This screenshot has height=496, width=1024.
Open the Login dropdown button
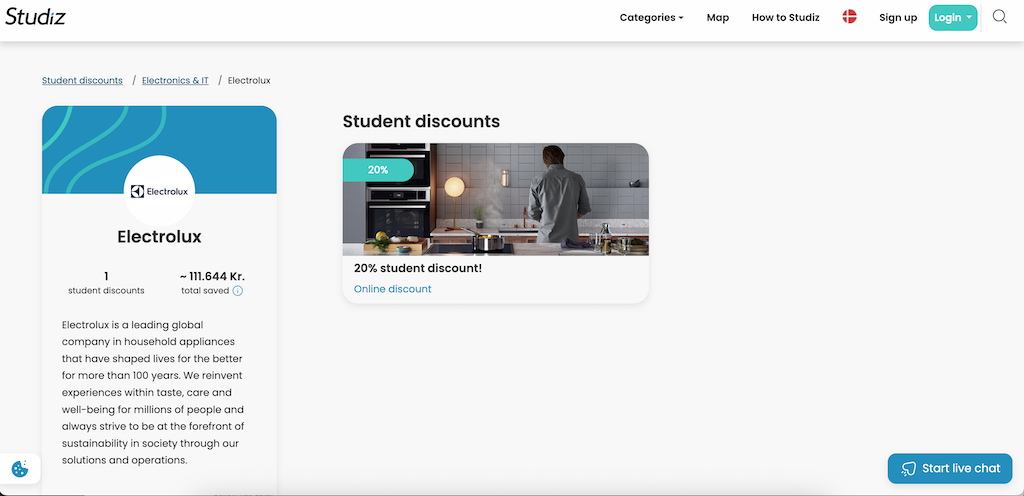pyautogui.click(x=953, y=18)
